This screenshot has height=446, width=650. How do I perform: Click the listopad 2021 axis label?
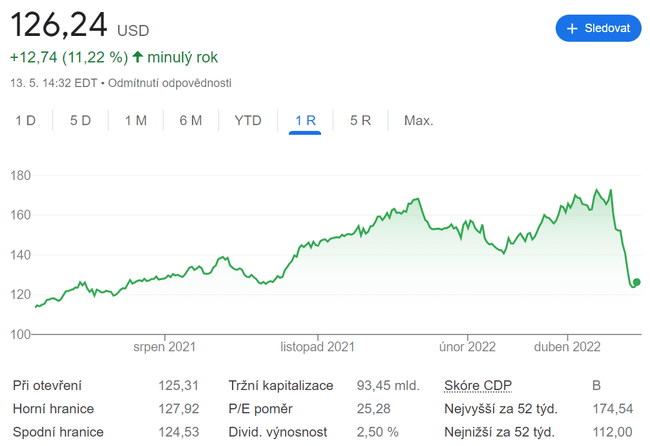point(318,347)
